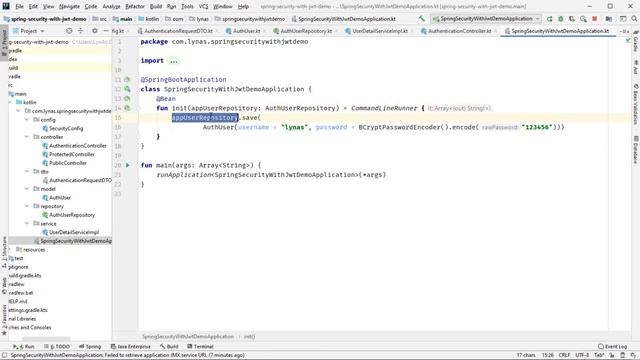640x360 pixels.
Task: Open the TODO tool window tab
Action: [x=57, y=347]
